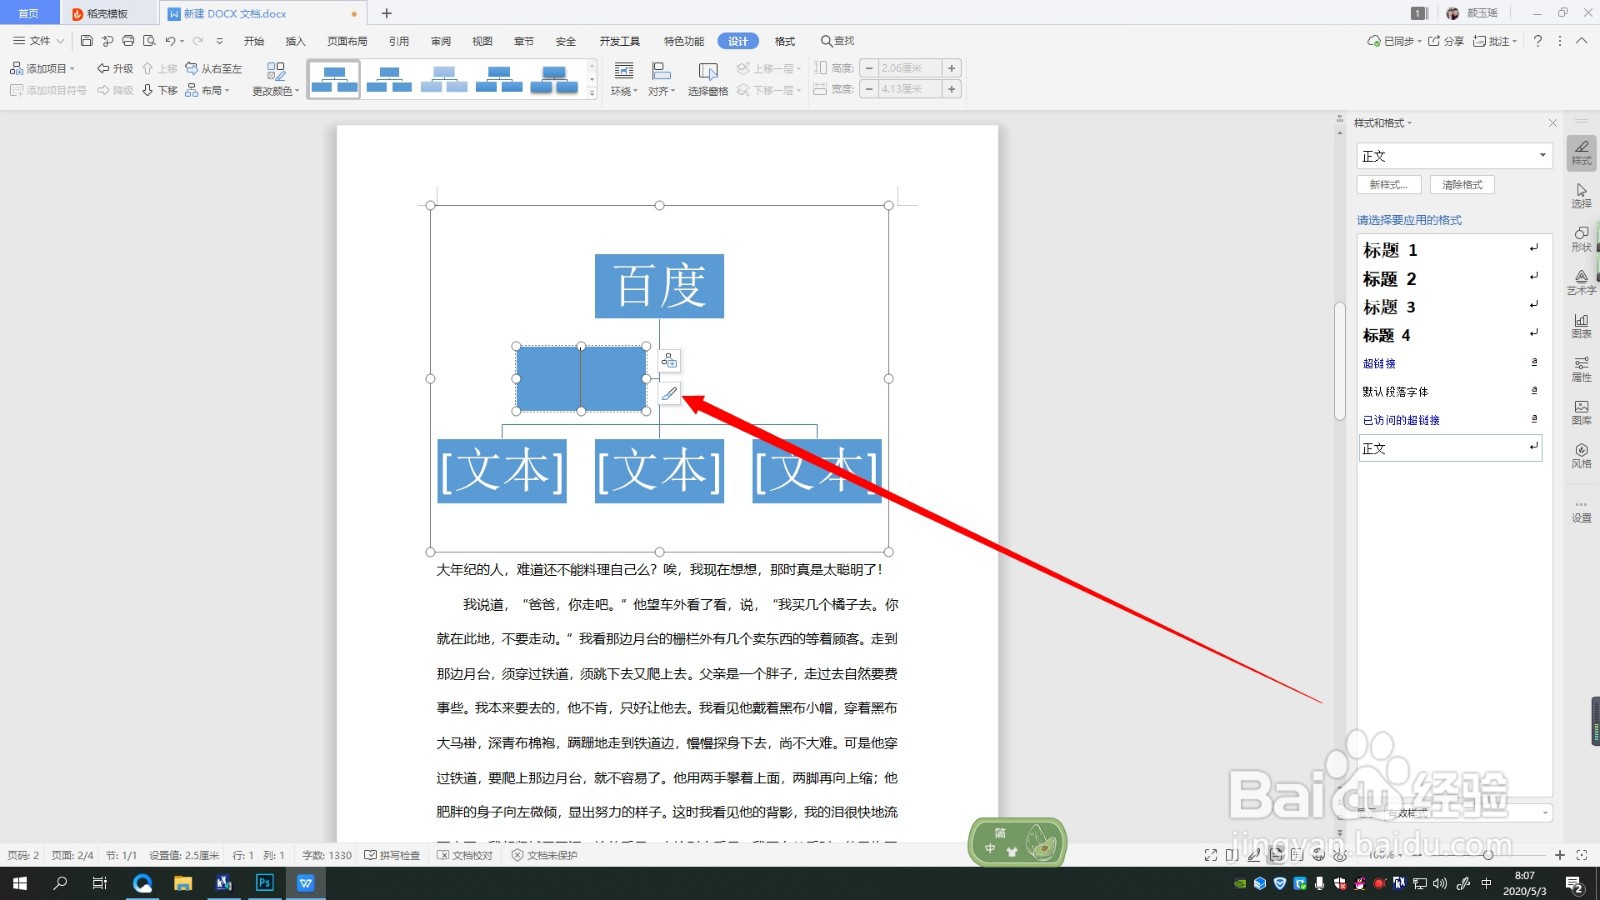1600x900 pixels.
Task: Open the 设置 settings sidebar item
Action: click(1581, 511)
